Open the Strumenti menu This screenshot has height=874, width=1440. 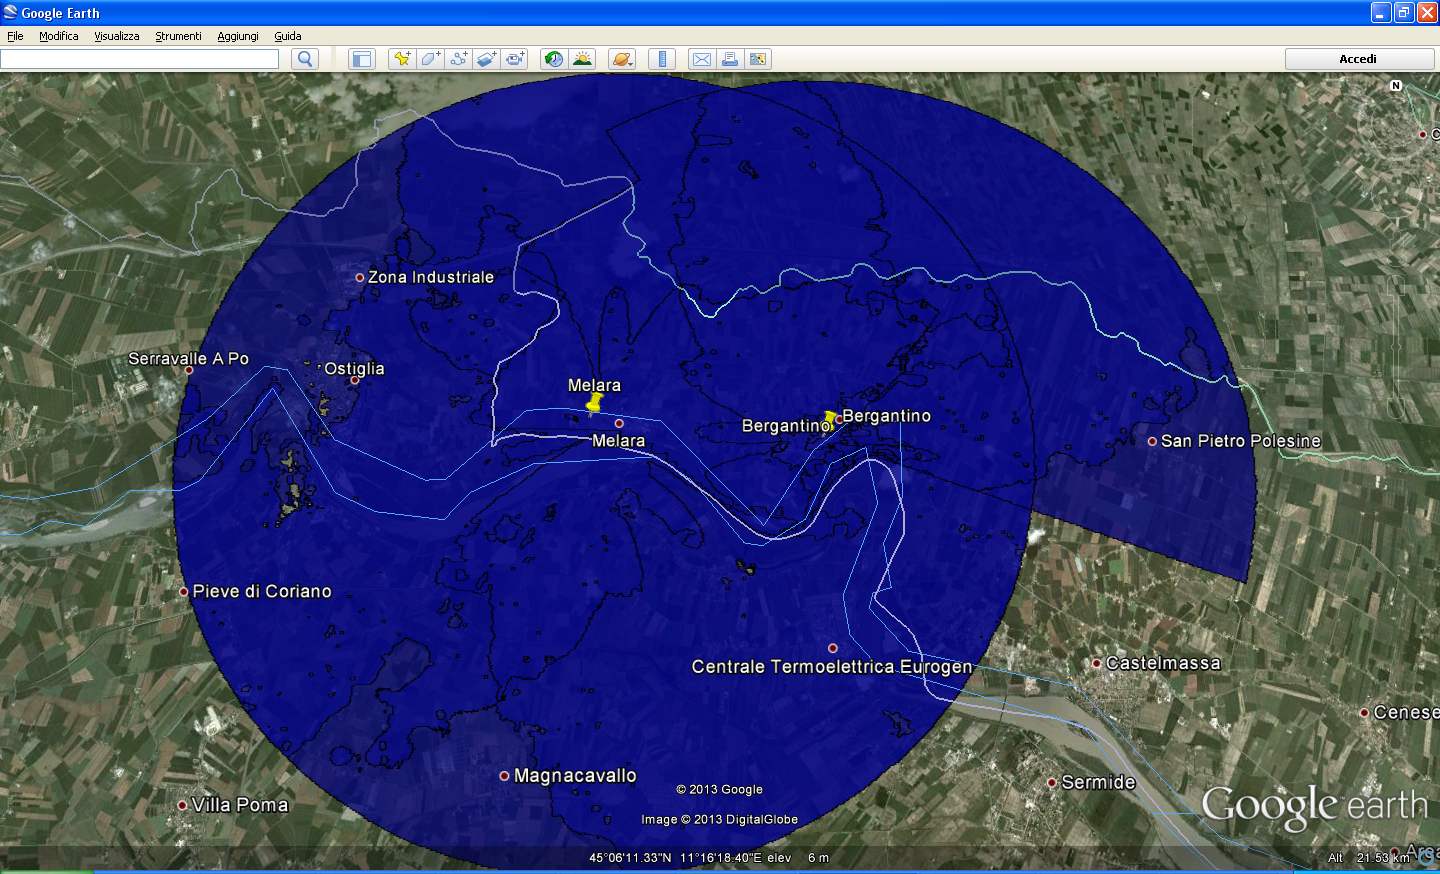click(178, 36)
